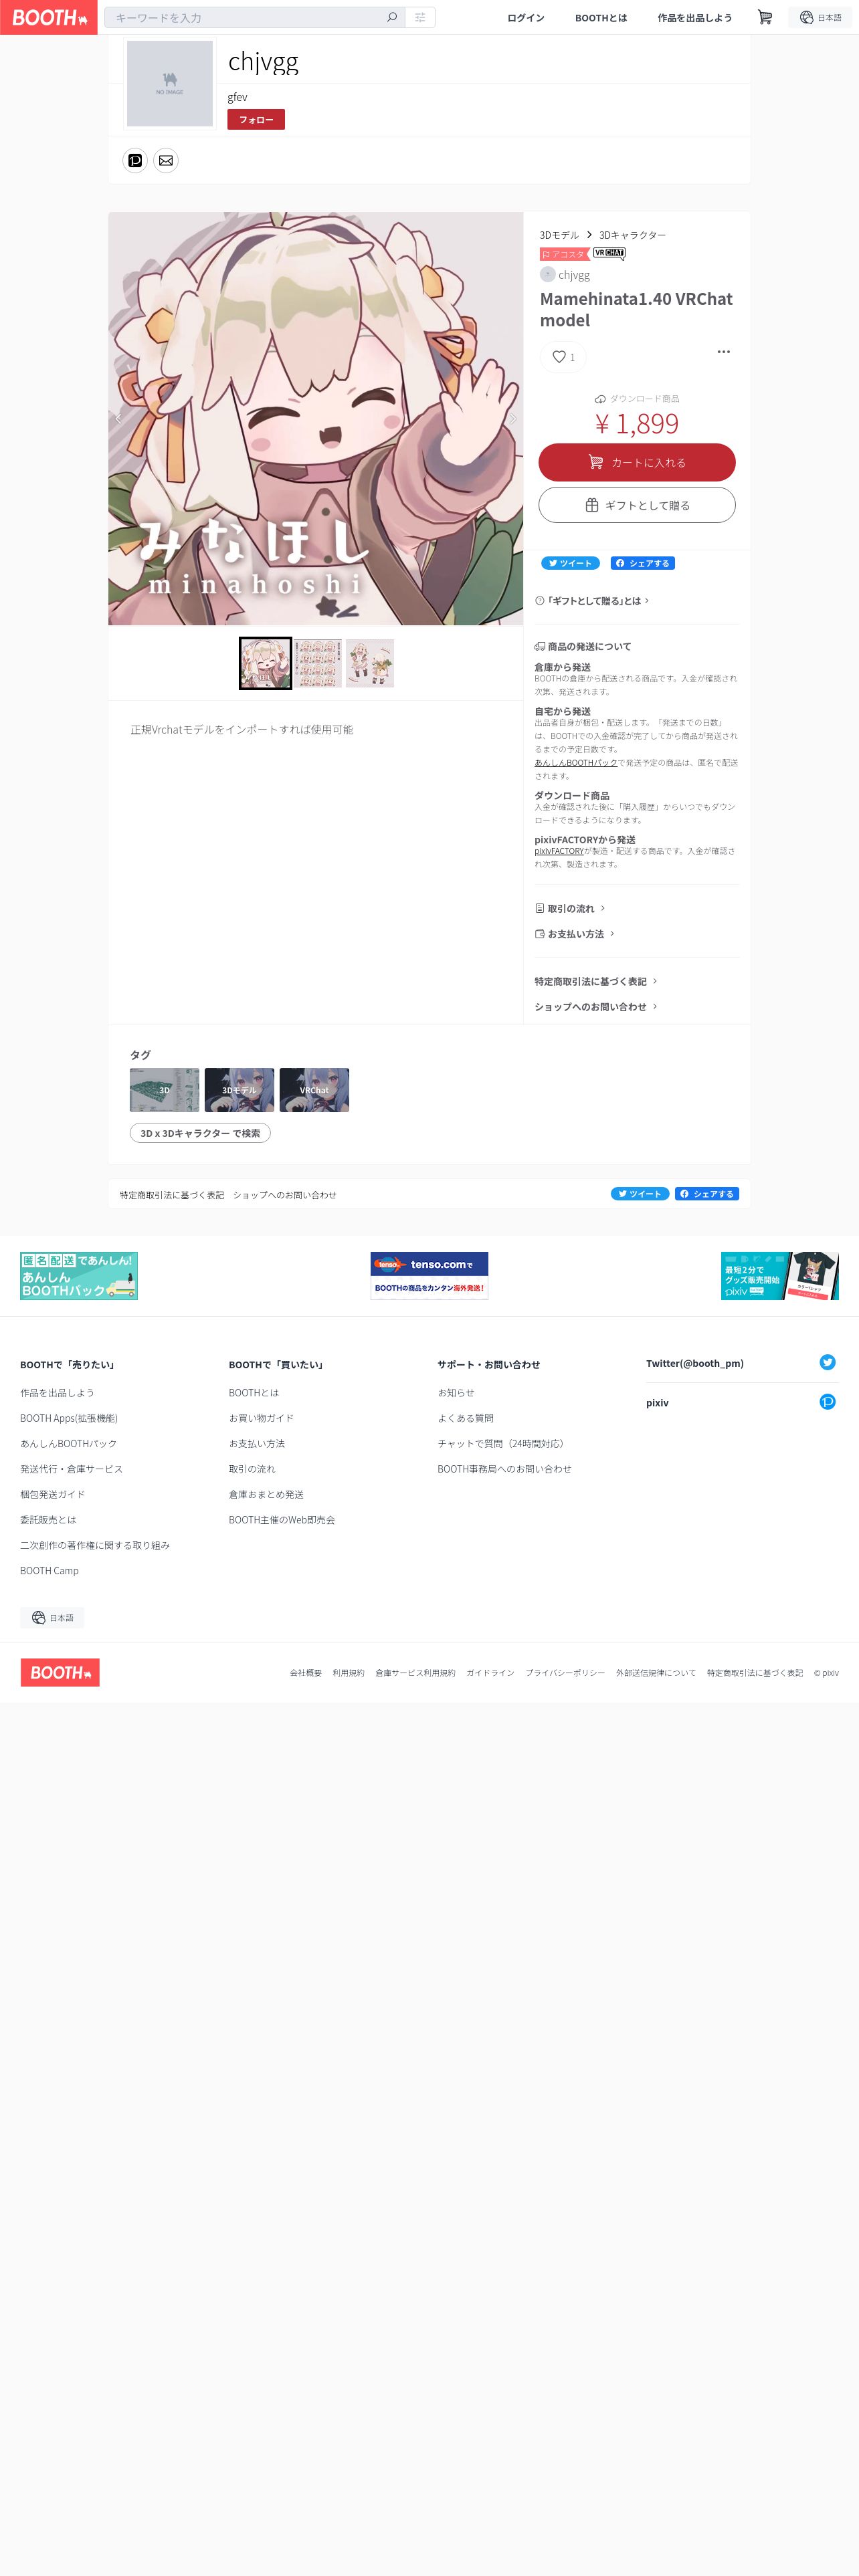Open 「ギフトとして贈る」とは help link
Image resolution: width=859 pixels, height=2576 pixels.
592,600
